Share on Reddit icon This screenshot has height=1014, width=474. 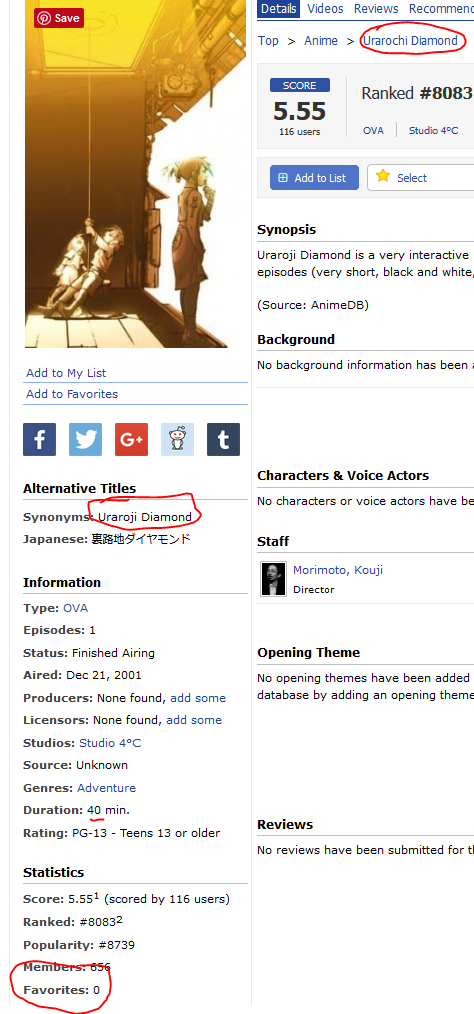pos(177,440)
